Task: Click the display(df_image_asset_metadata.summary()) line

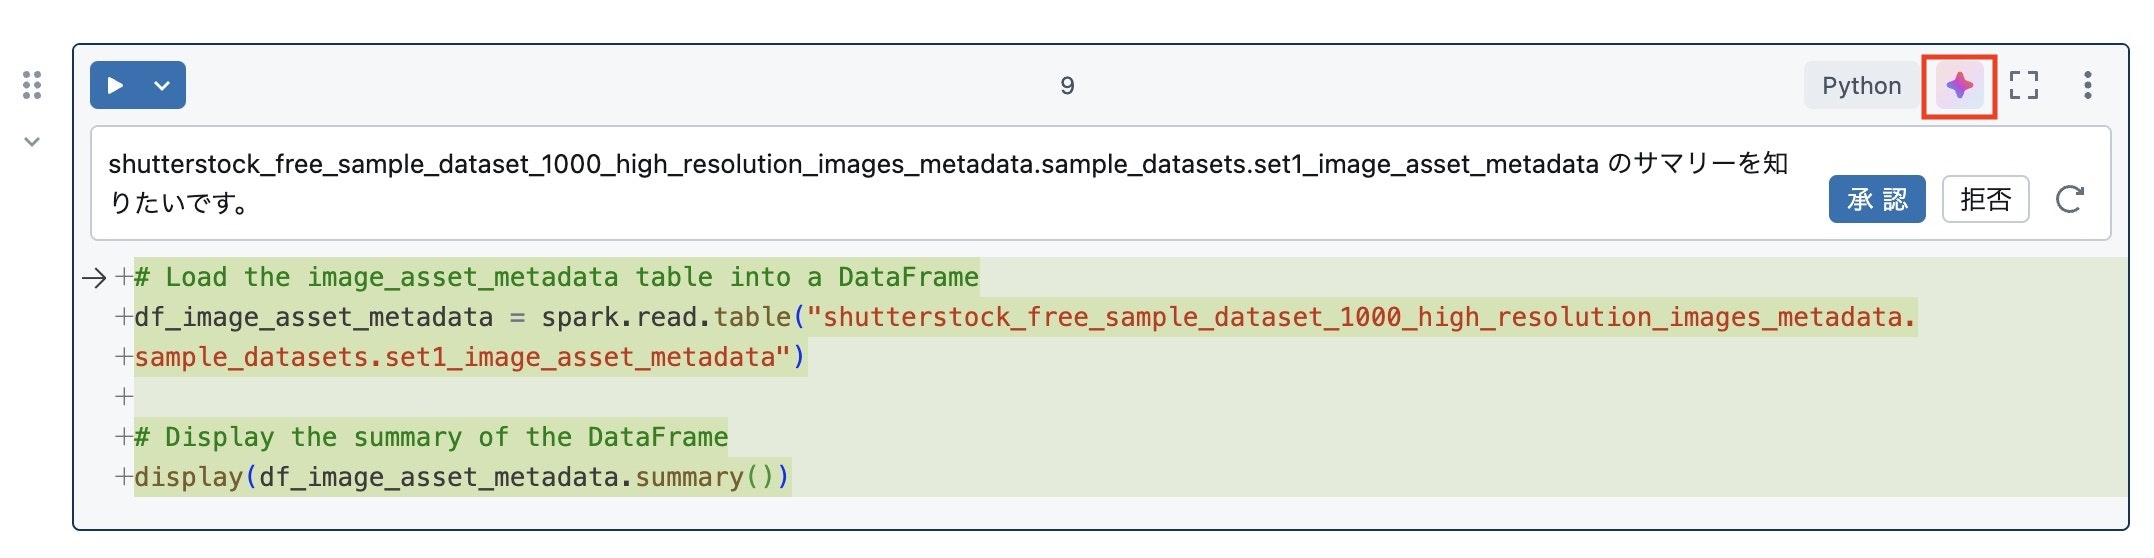Action: point(462,477)
